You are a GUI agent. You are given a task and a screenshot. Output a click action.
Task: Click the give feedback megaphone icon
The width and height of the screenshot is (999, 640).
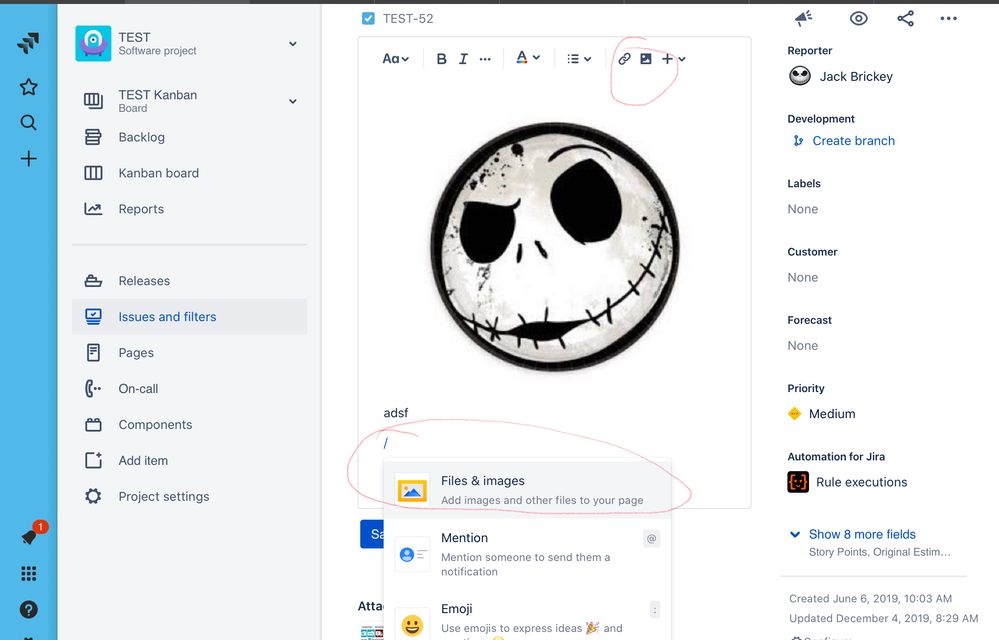point(803,18)
